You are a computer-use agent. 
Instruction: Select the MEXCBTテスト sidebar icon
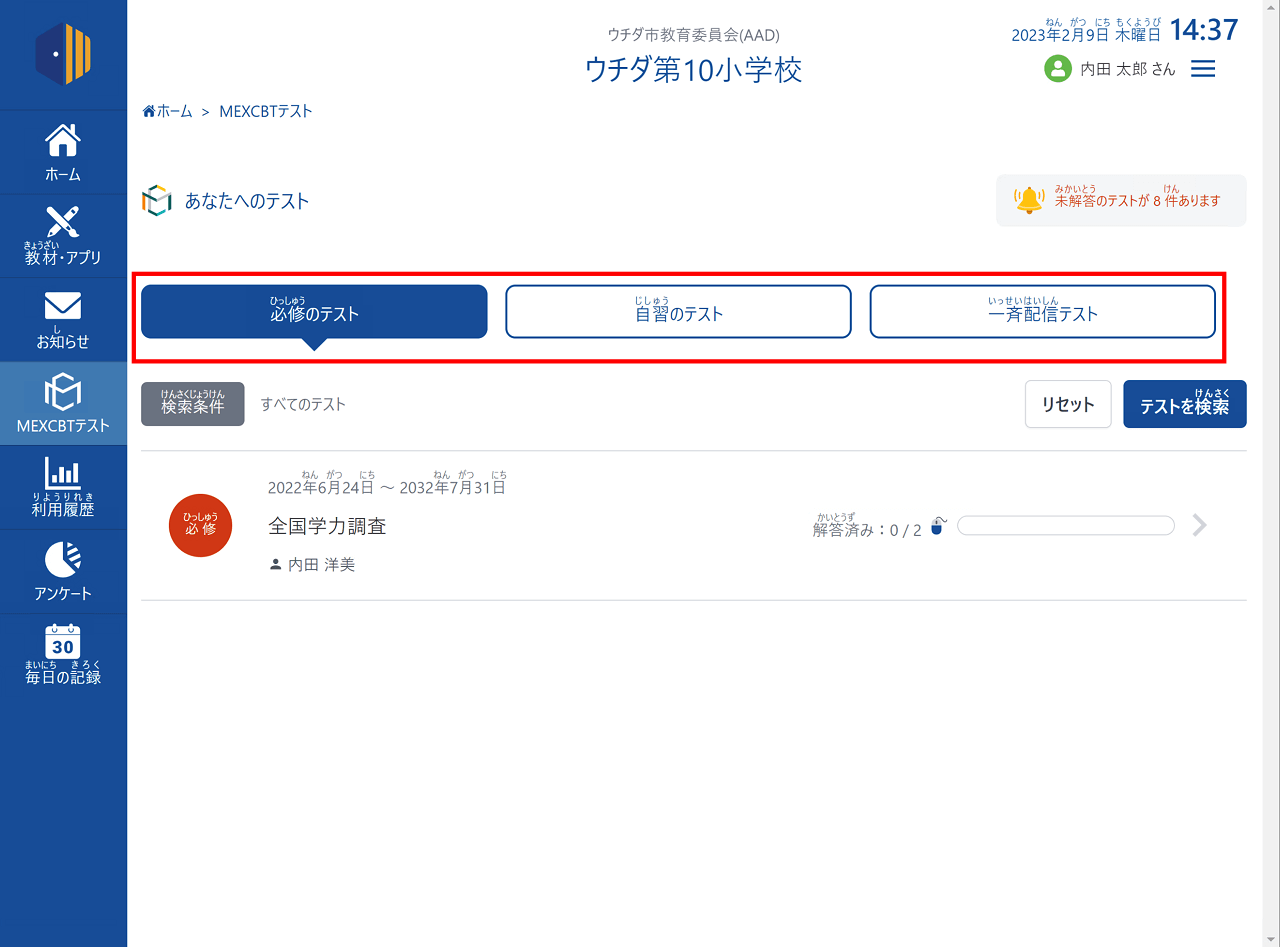click(x=63, y=392)
